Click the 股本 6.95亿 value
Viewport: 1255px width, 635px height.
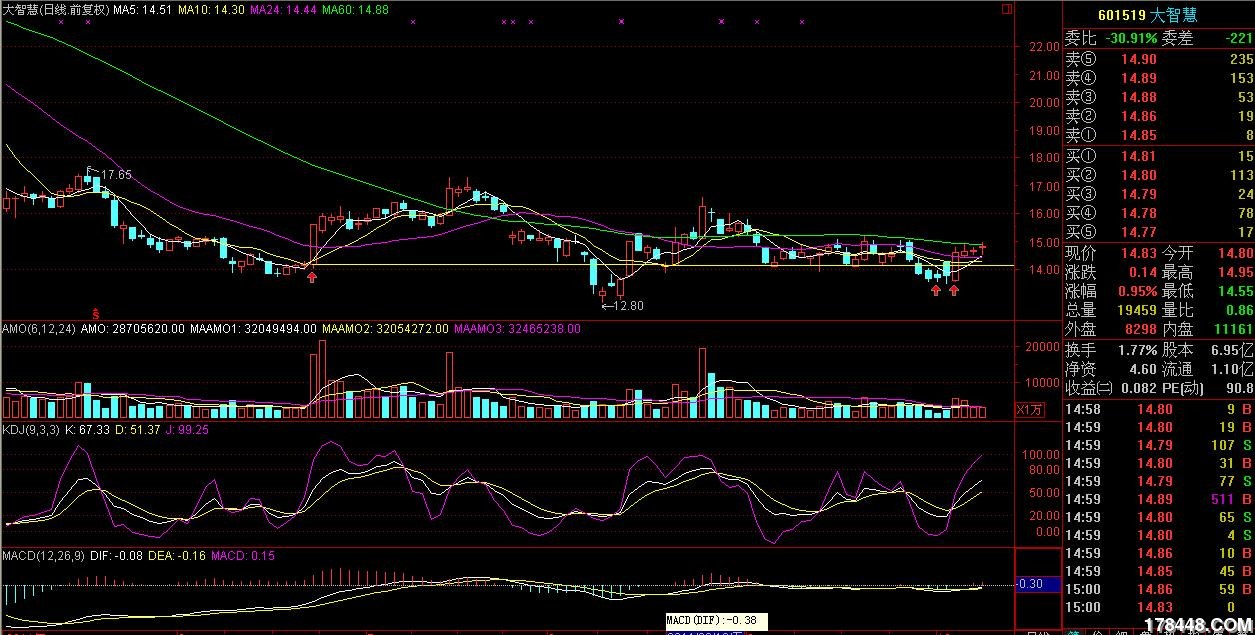click(x=1232, y=350)
